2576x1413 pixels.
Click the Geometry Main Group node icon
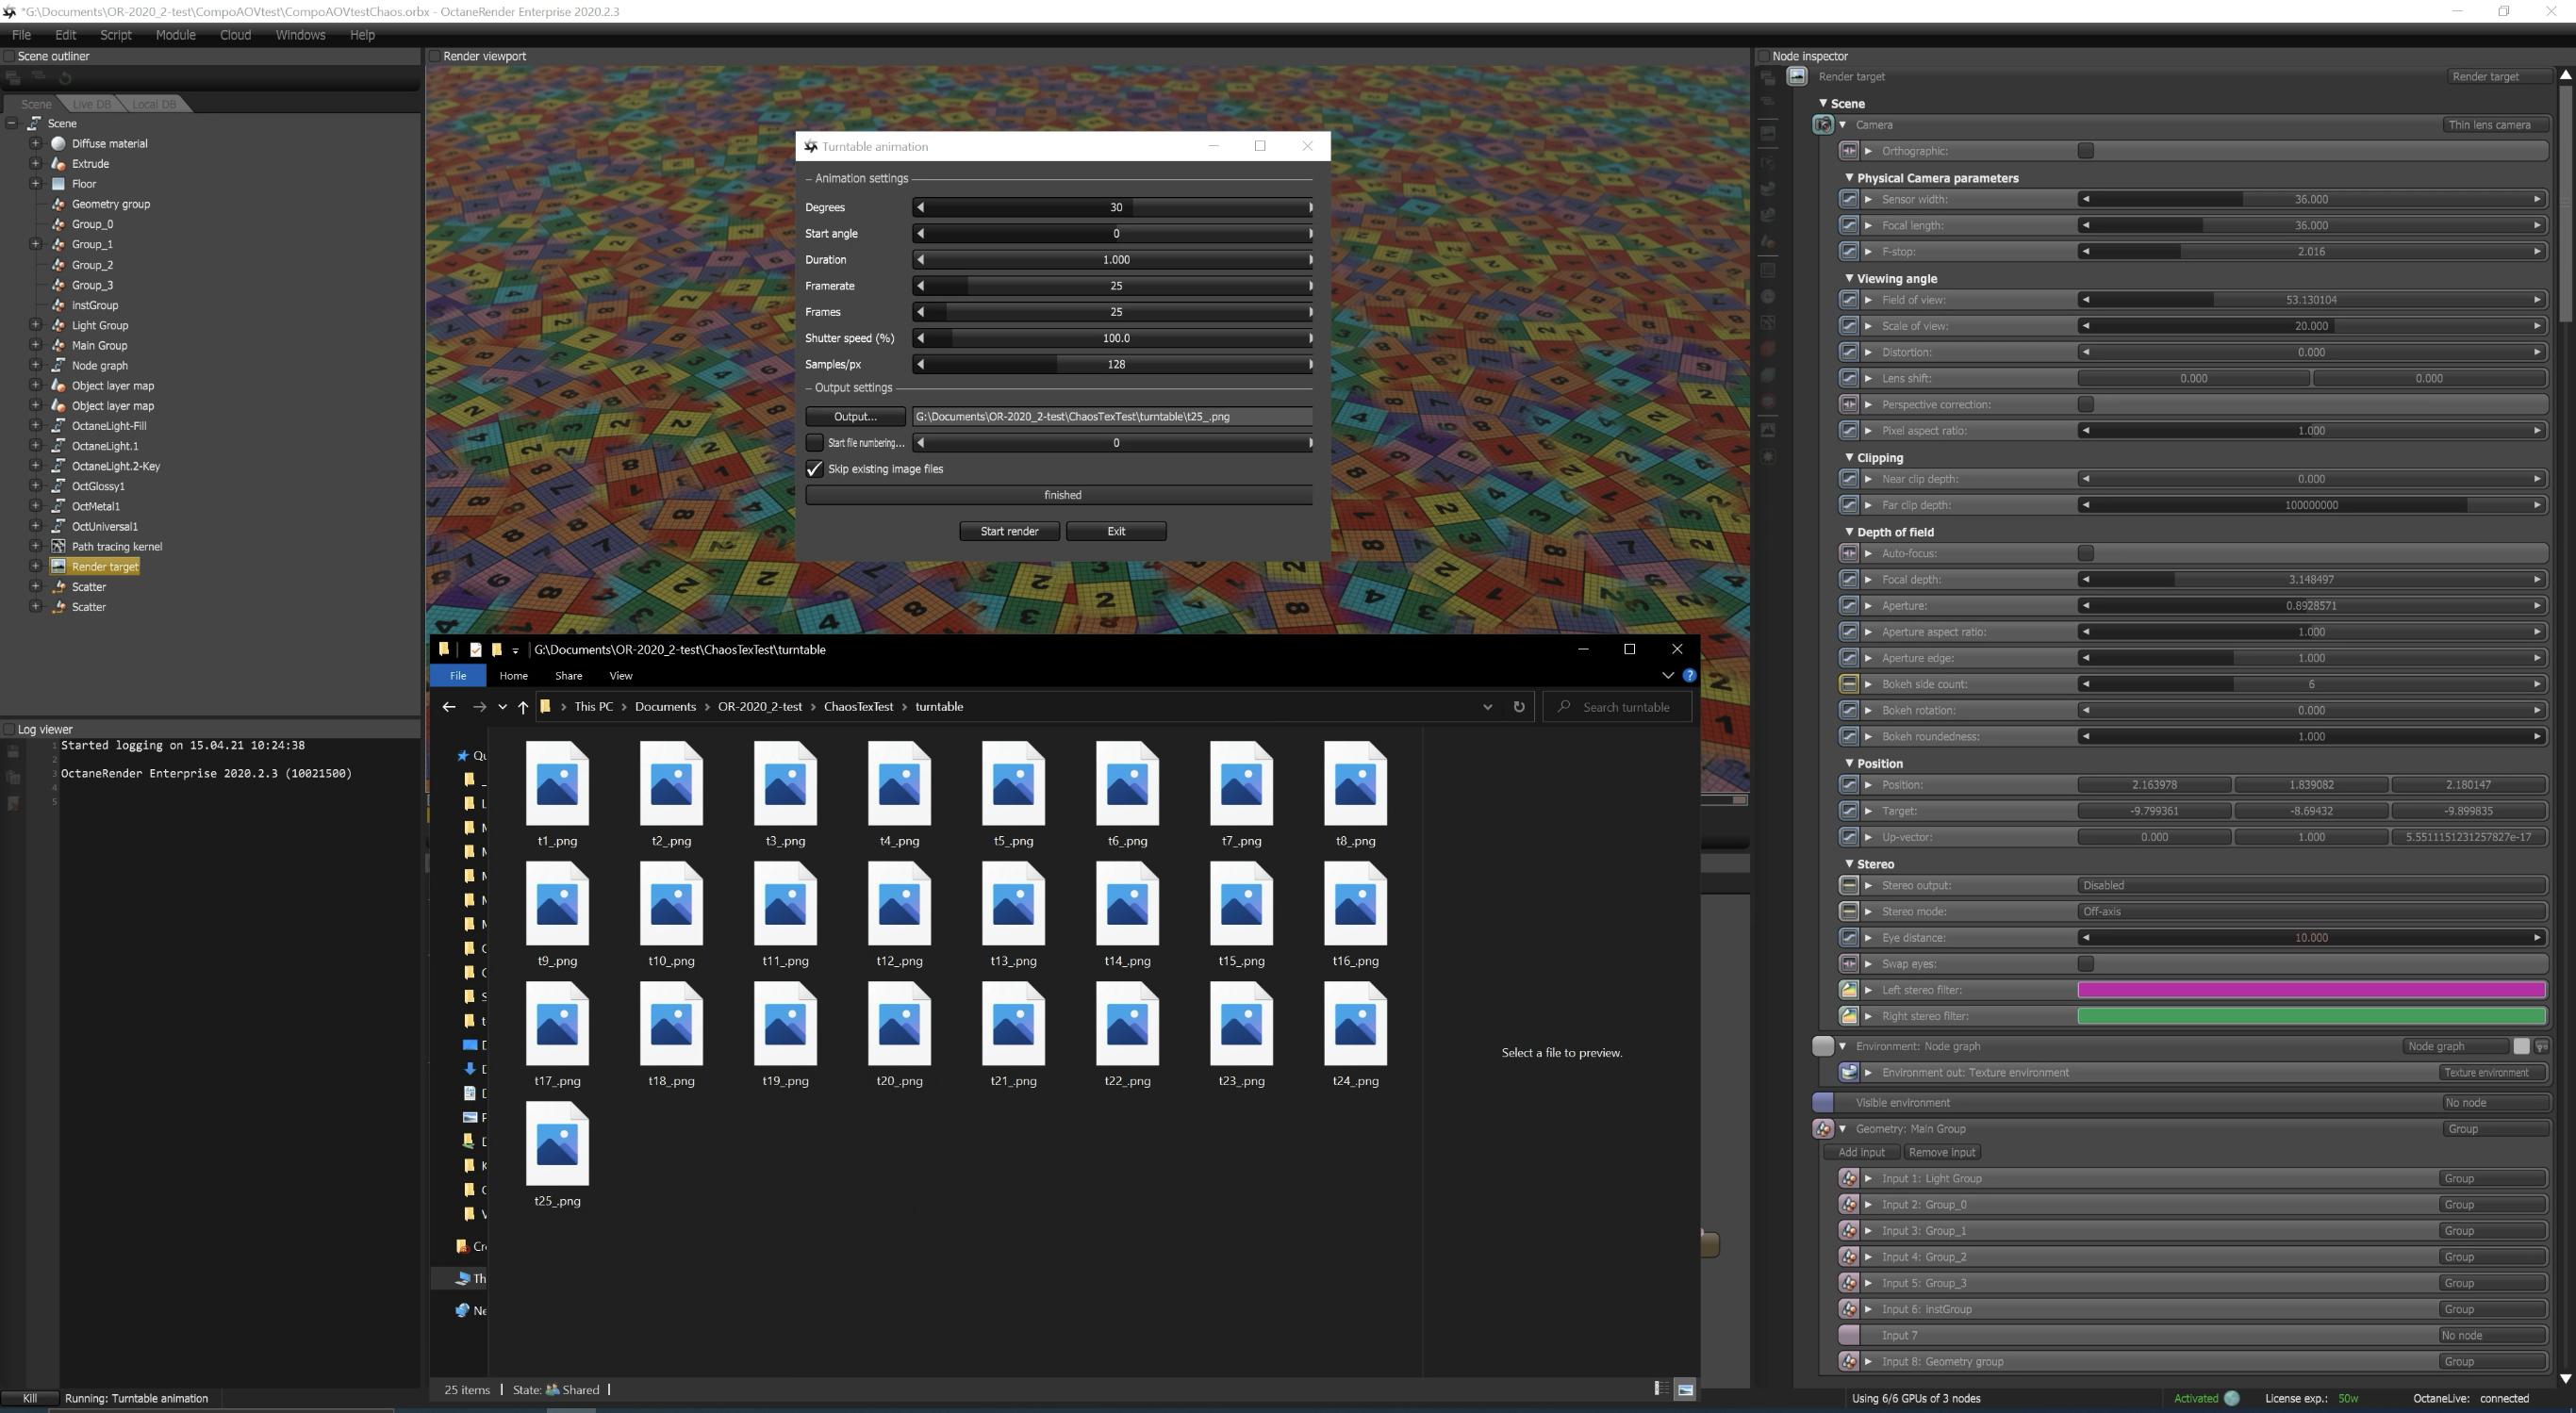(x=1822, y=1129)
